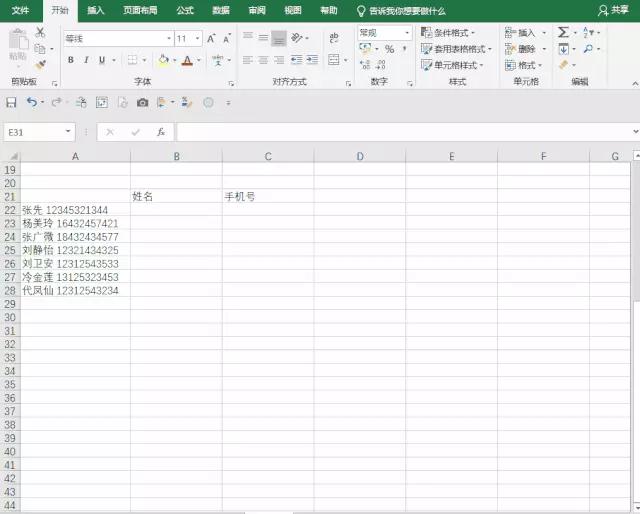The image size is (640, 514).
Task: Click the Undo arrow icon
Action: [x=32, y=102]
